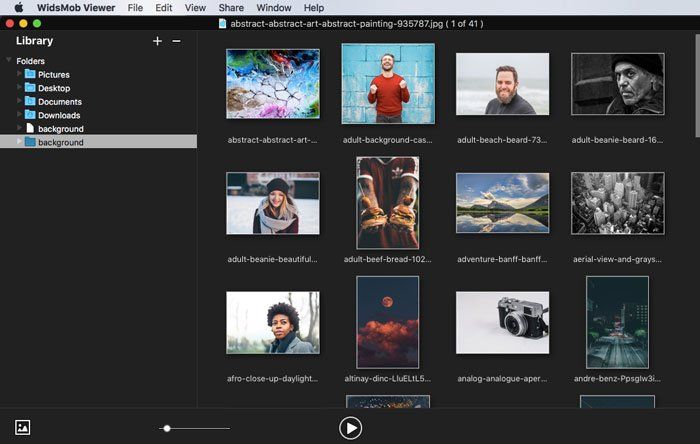Open the vintage camera analog-analogue photo
The image size is (700, 444).
point(502,322)
